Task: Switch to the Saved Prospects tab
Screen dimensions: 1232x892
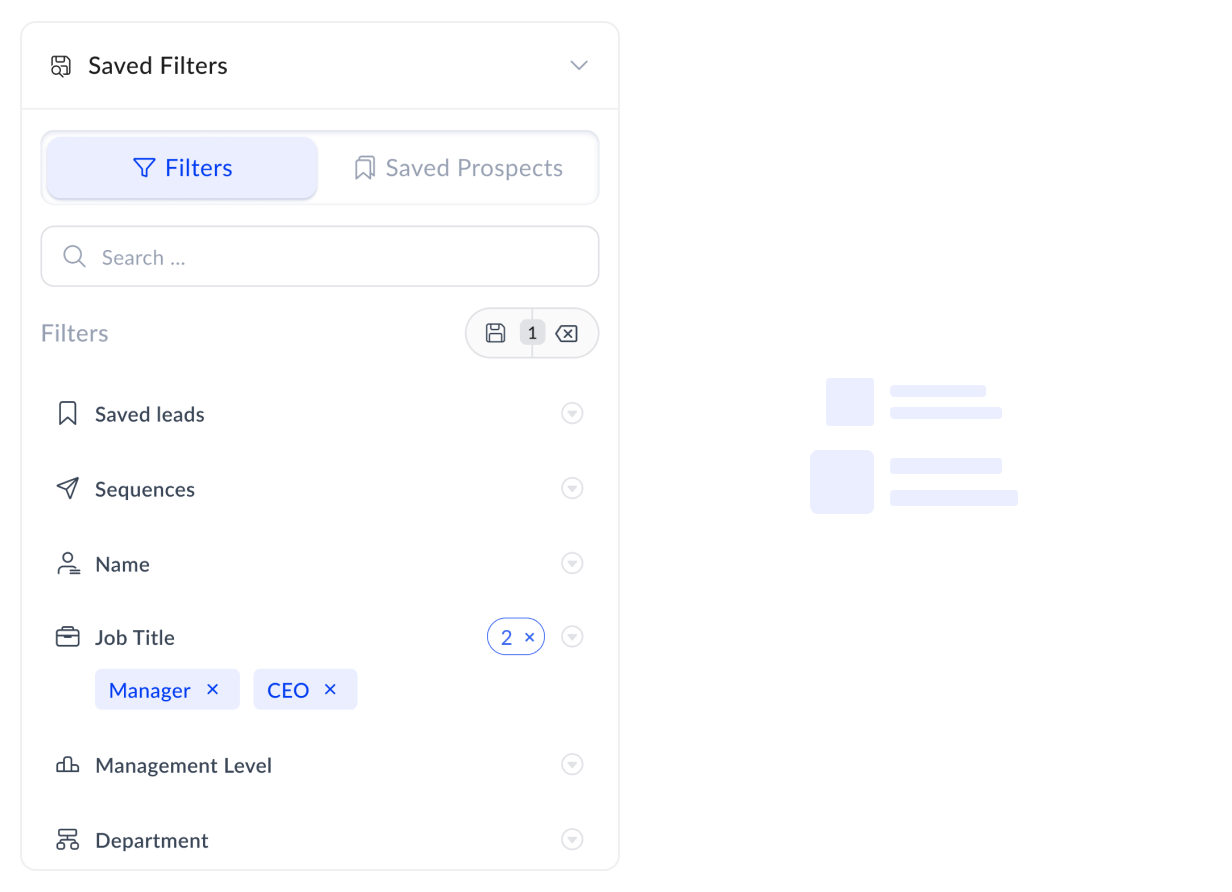Action: click(x=458, y=167)
